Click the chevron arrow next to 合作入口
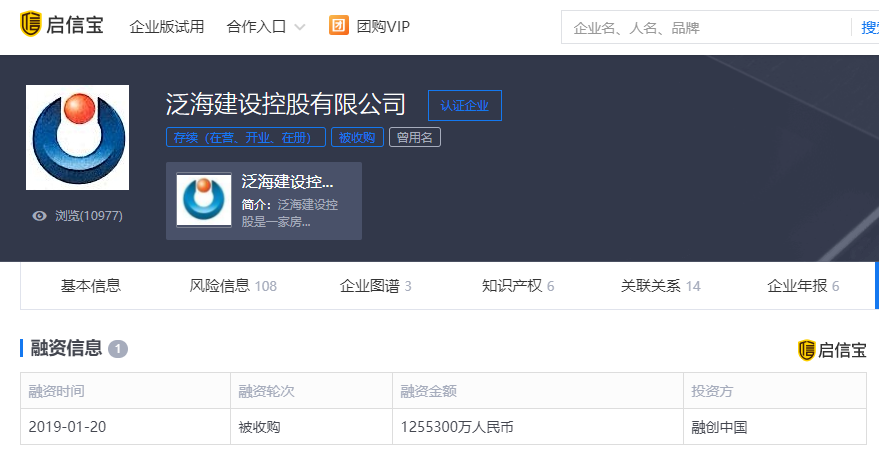 pos(300,27)
